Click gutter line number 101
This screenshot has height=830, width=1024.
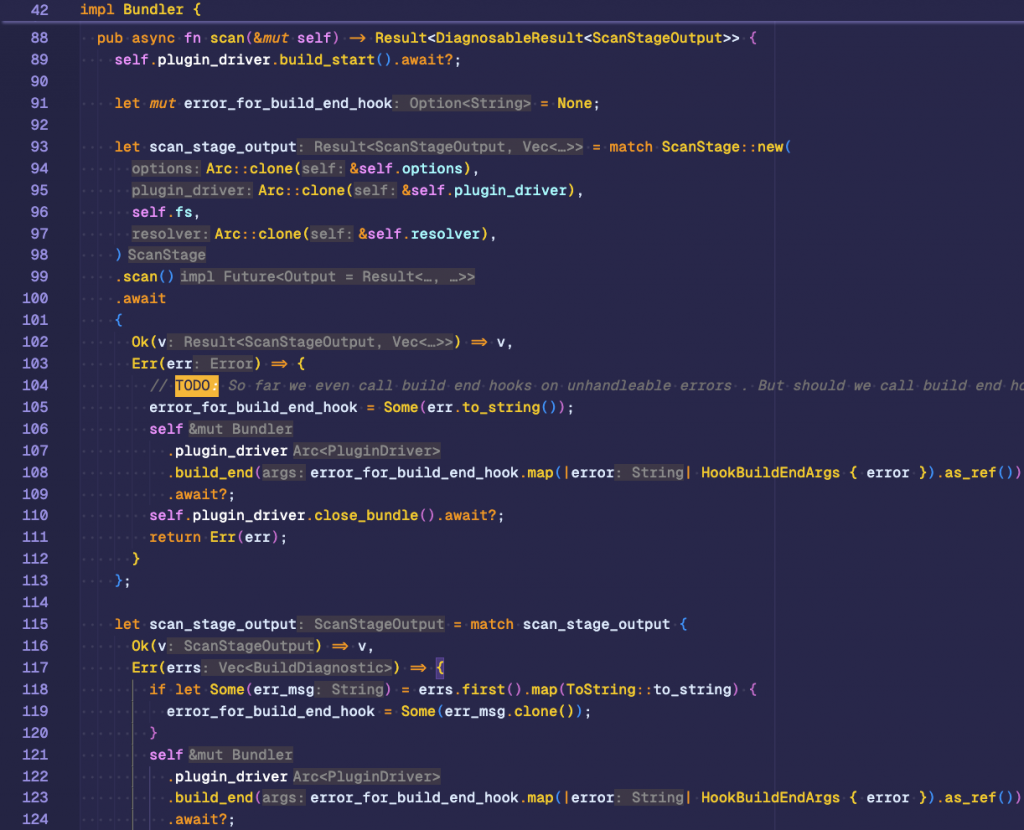click(x=35, y=320)
